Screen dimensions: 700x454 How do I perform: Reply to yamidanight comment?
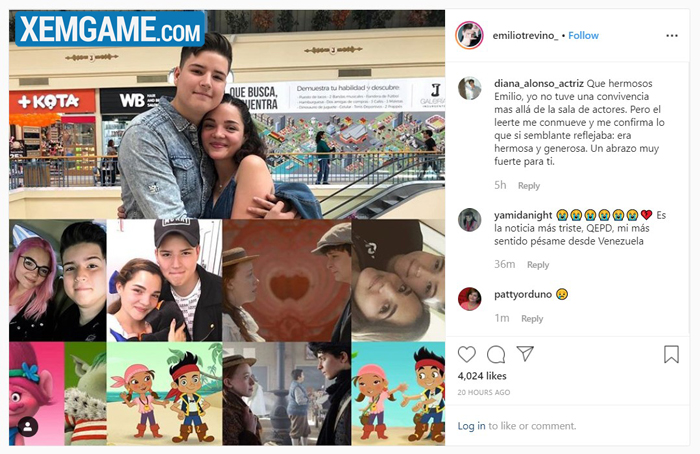click(538, 265)
